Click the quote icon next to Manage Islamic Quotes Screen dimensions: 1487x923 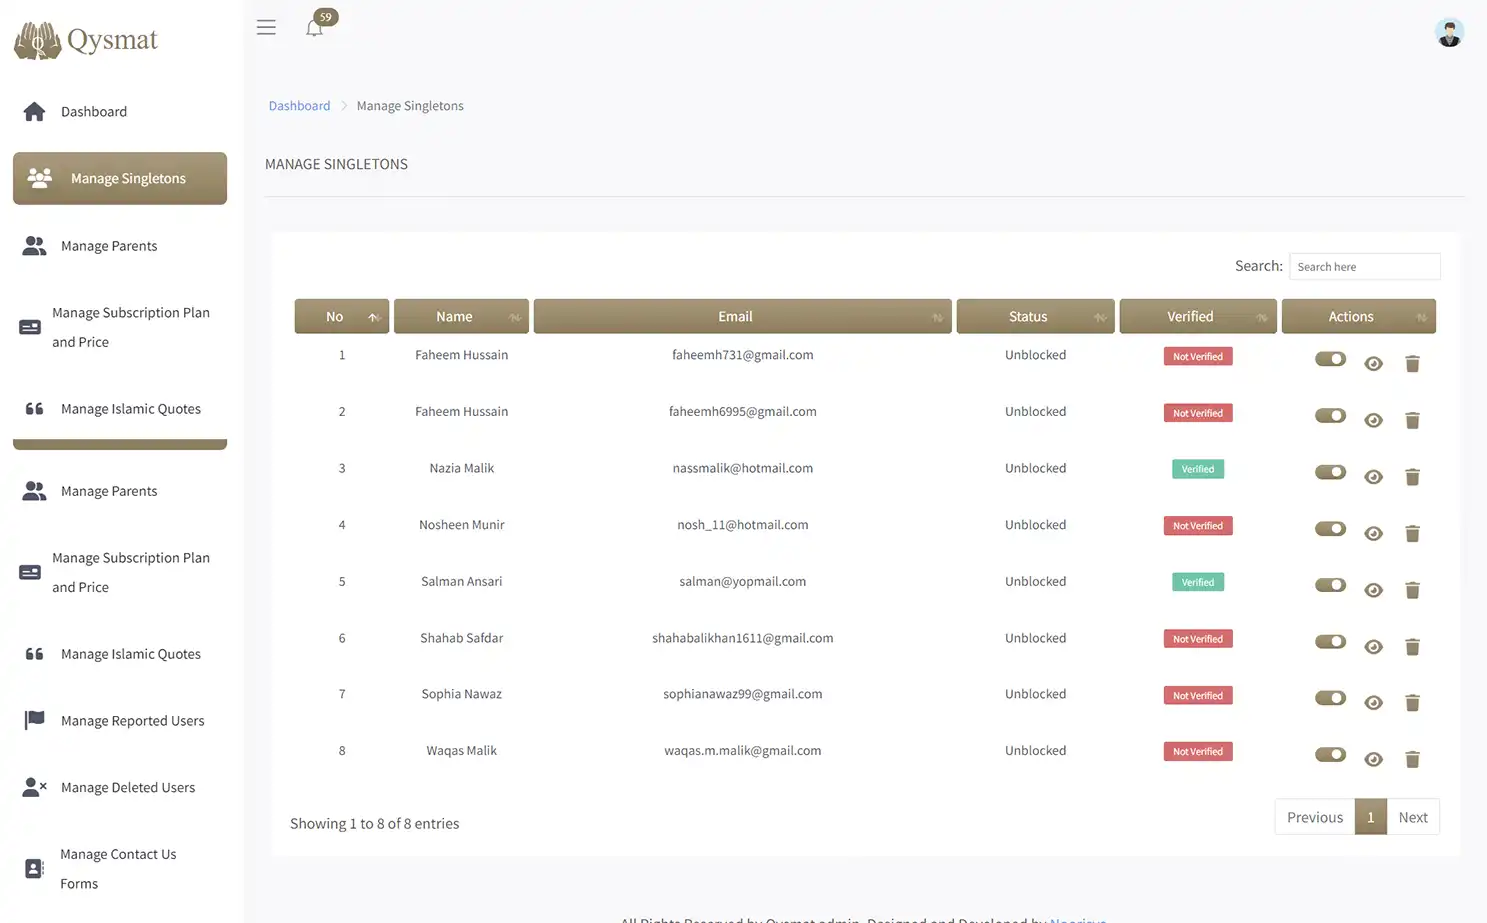[x=33, y=408]
